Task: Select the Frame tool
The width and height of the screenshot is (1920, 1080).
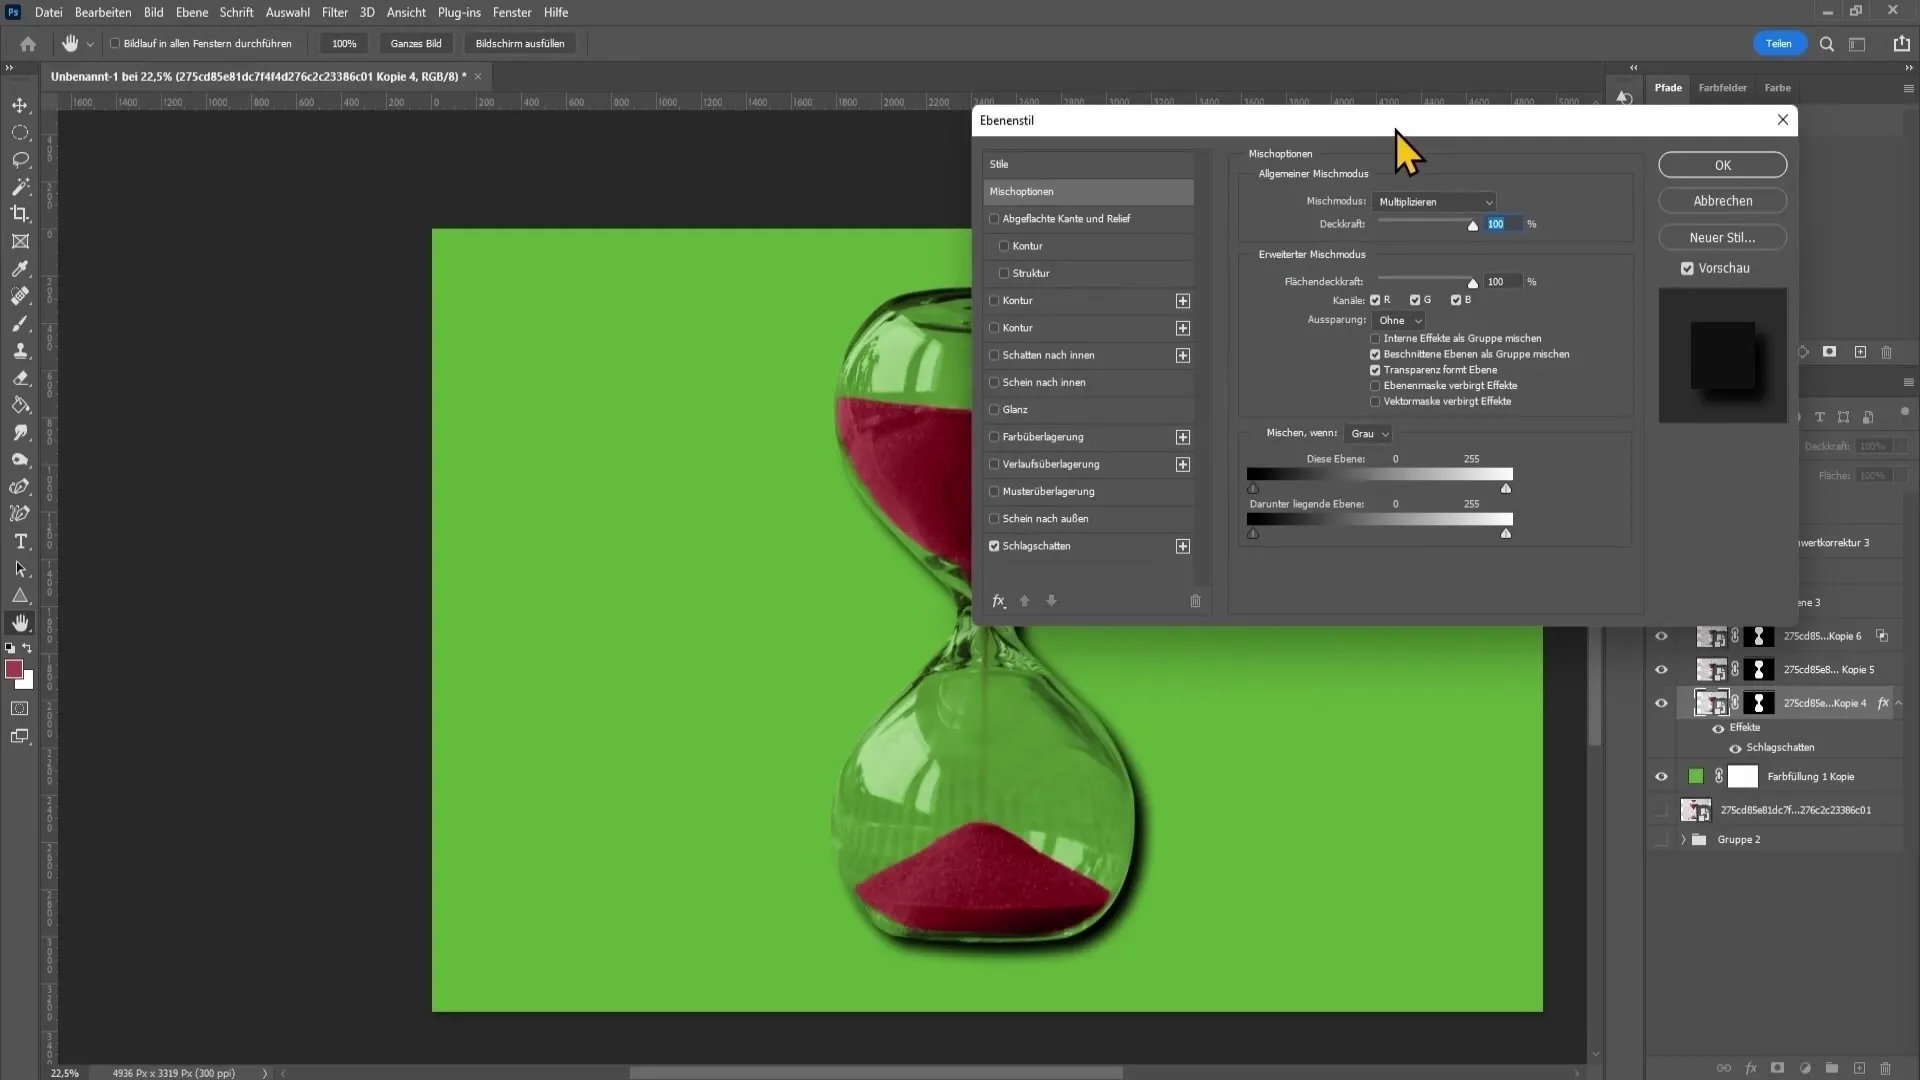Action: coord(20,241)
